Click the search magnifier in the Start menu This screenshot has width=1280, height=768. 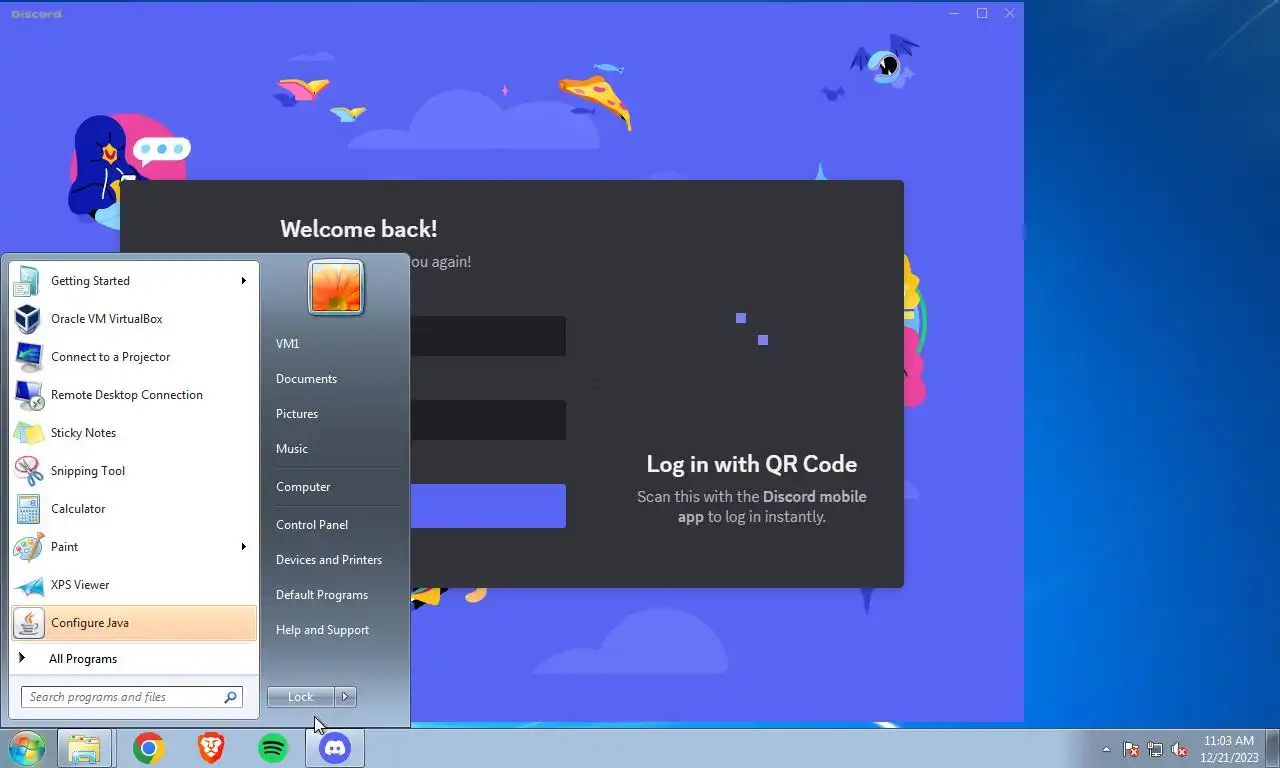pos(230,697)
